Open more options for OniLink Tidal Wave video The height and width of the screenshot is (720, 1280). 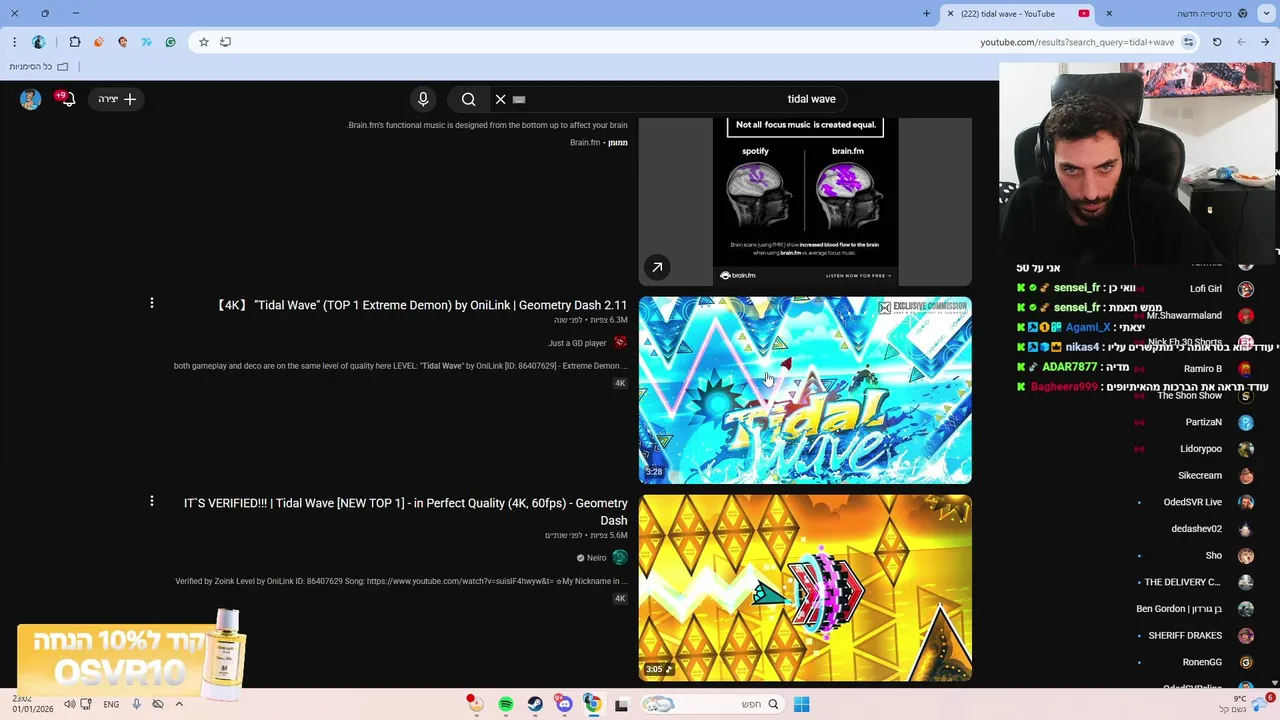coord(152,303)
